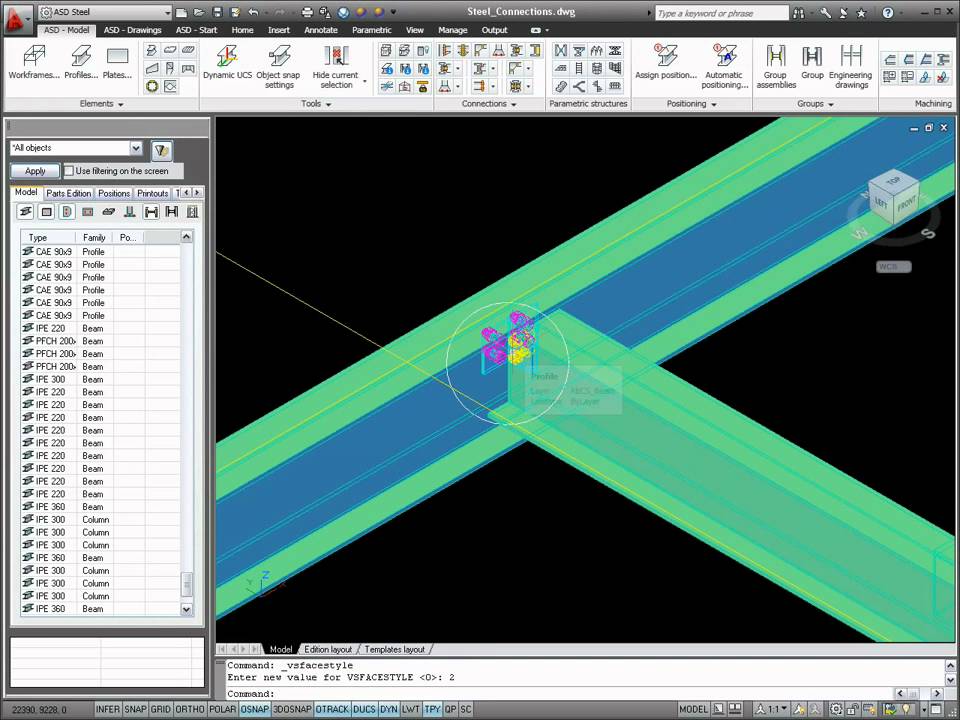Open Object snap settings

pyautogui.click(x=279, y=66)
